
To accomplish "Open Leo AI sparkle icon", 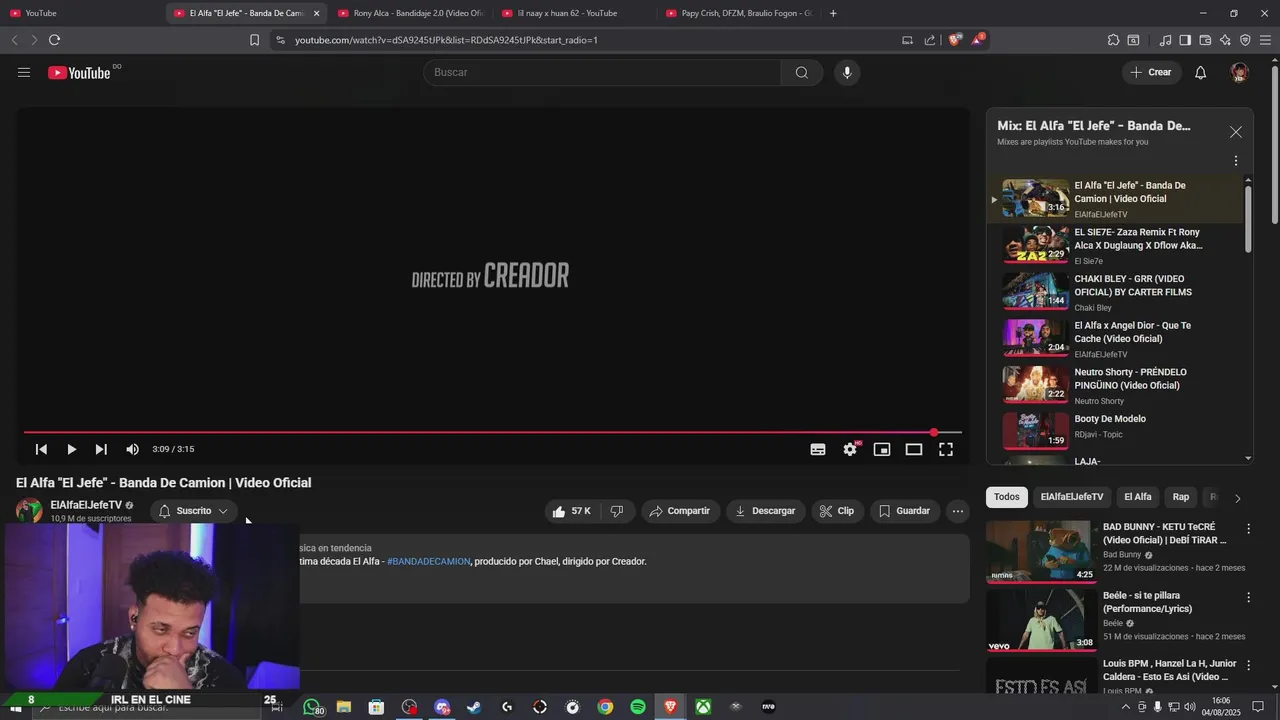I will click(1225, 40).
